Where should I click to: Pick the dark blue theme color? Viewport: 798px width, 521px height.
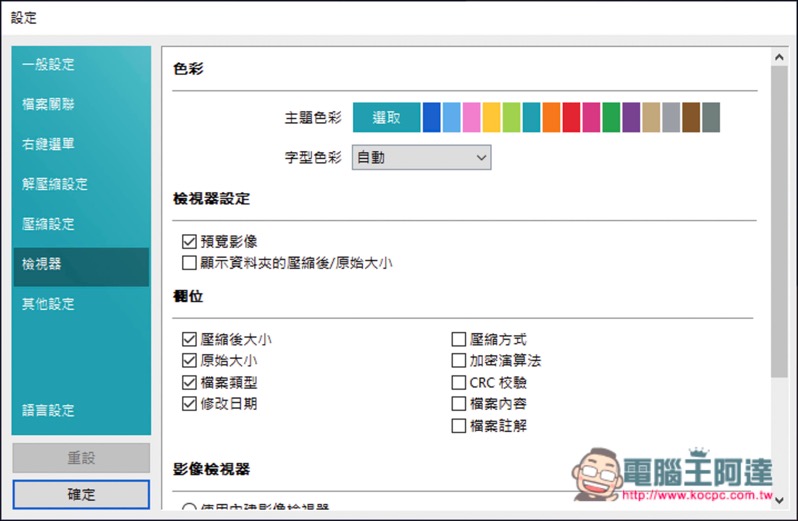(x=432, y=118)
